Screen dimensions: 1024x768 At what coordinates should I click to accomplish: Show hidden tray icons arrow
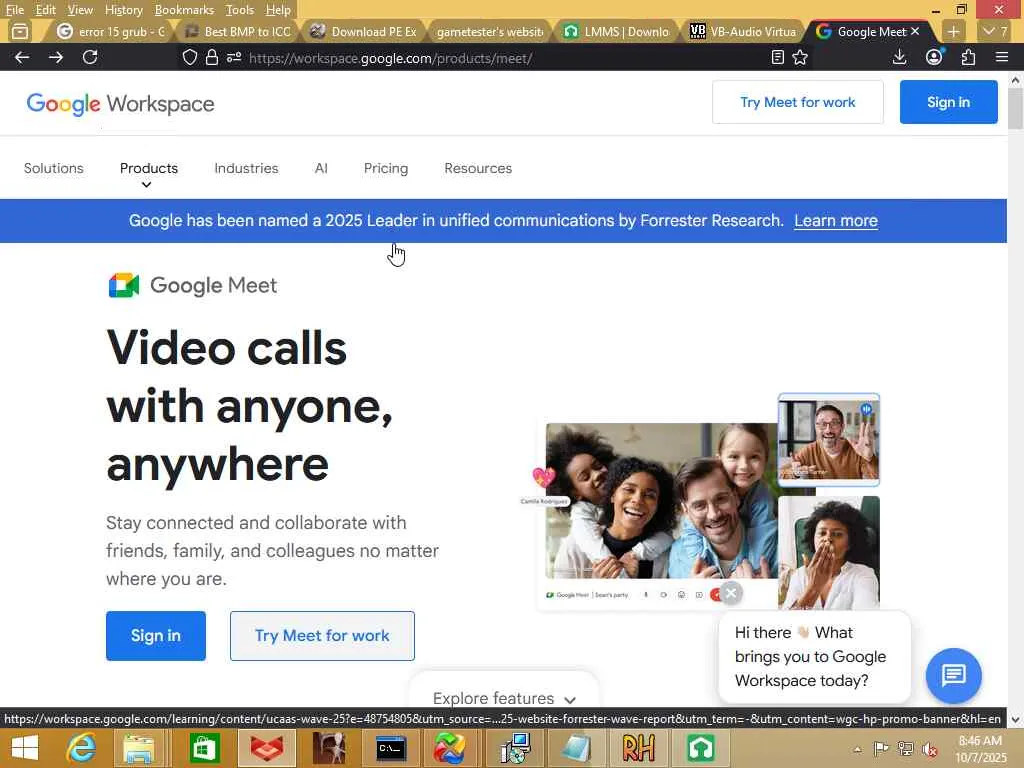coord(857,749)
